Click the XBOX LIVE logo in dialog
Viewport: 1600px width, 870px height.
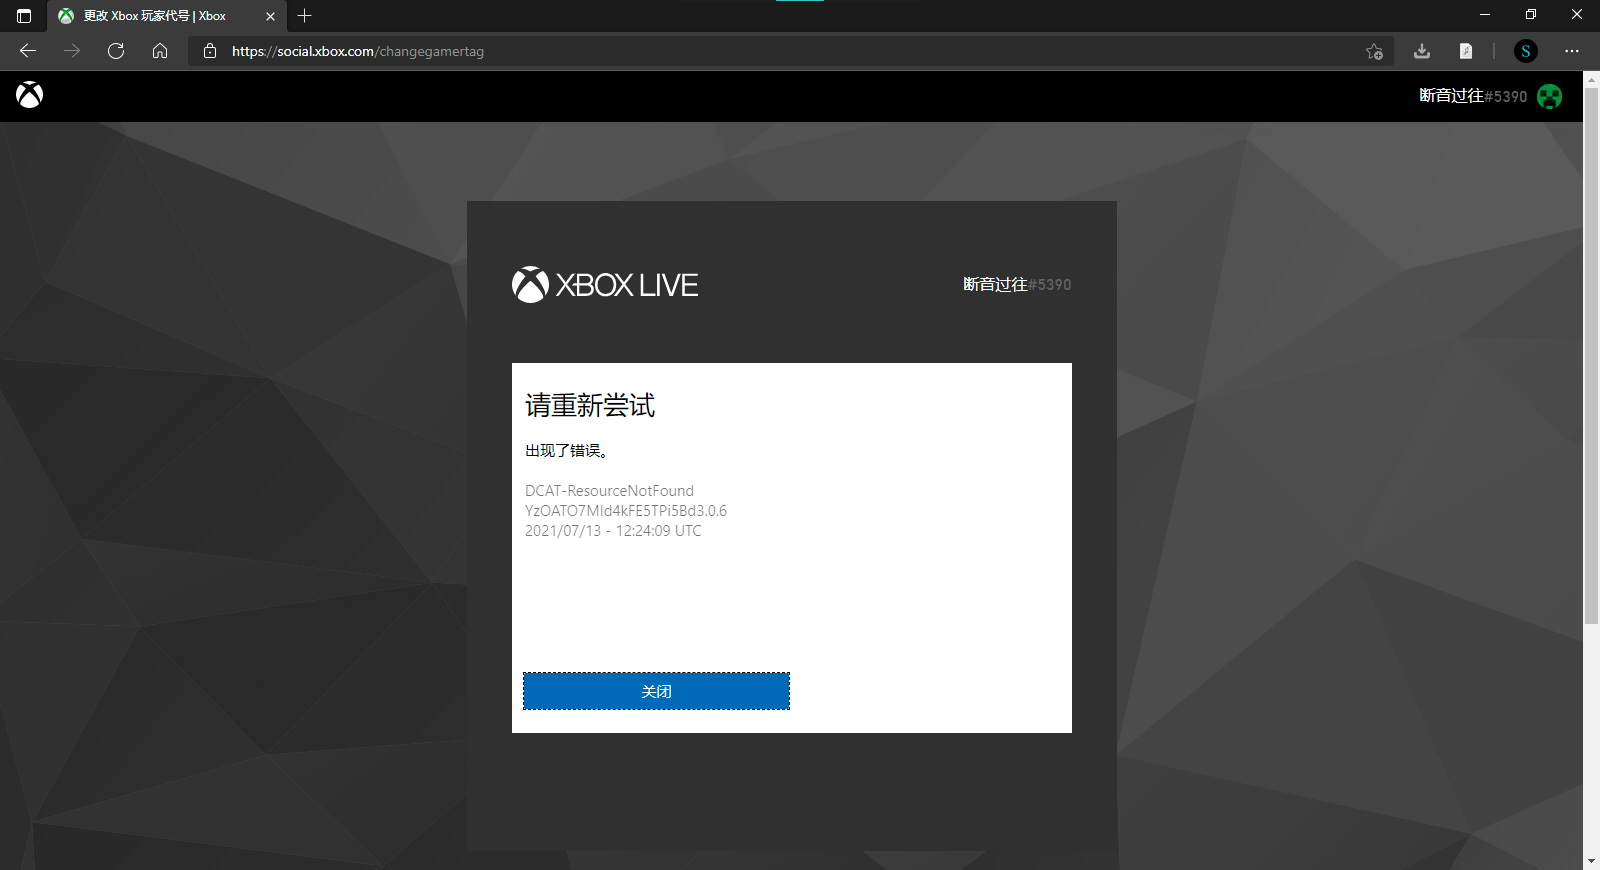(x=605, y=285)
